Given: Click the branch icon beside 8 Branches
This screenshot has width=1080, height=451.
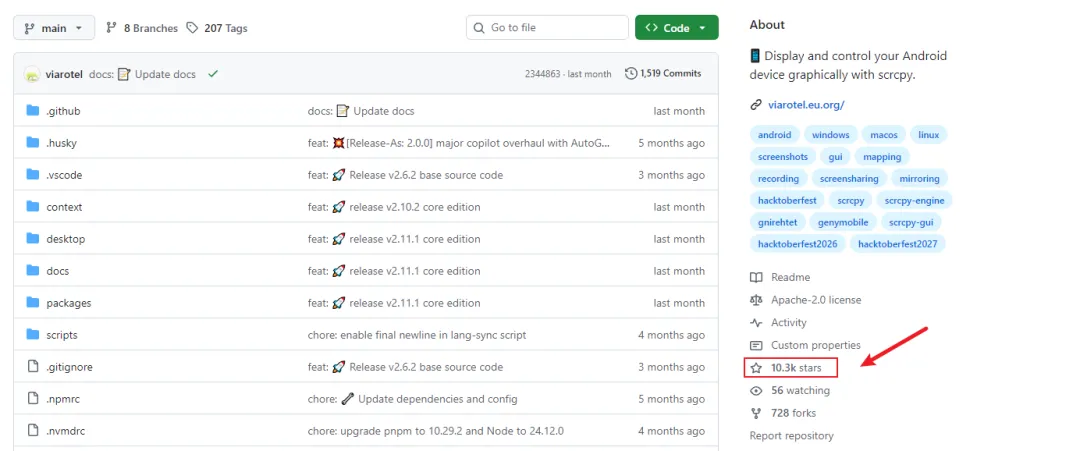Looking at the screenshot, I should [112, 28].
